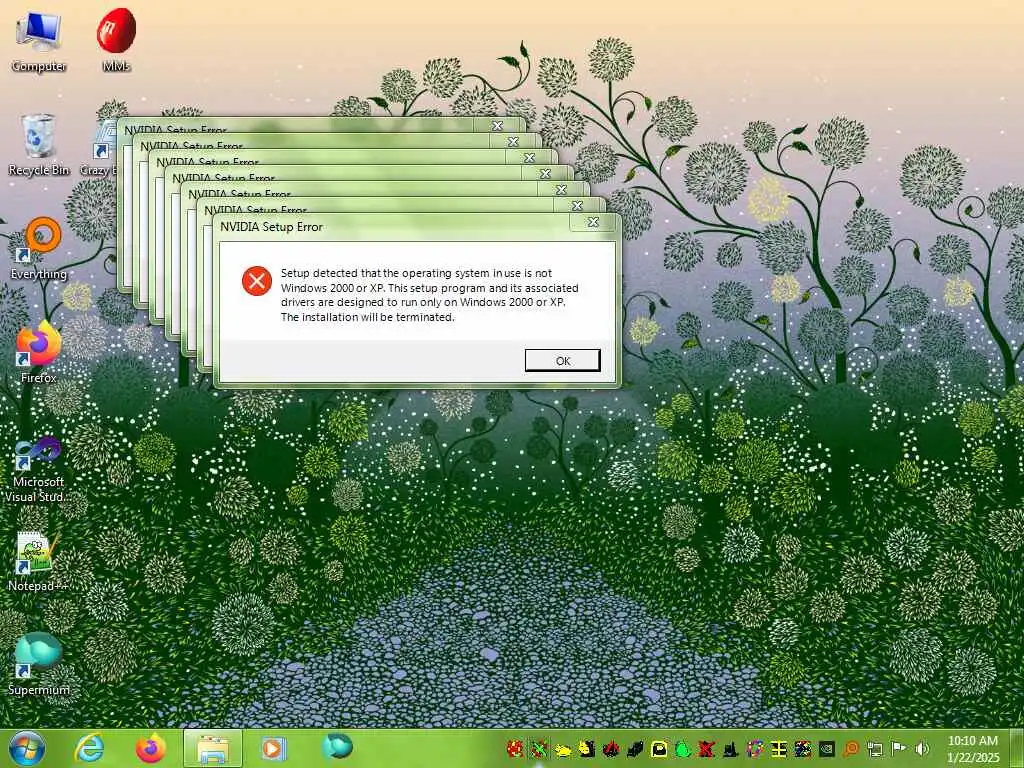The image size is (1024, 768).
Task: Open Supermium from the taskbar
Action: pyautogui.click(x=337, y=747)
